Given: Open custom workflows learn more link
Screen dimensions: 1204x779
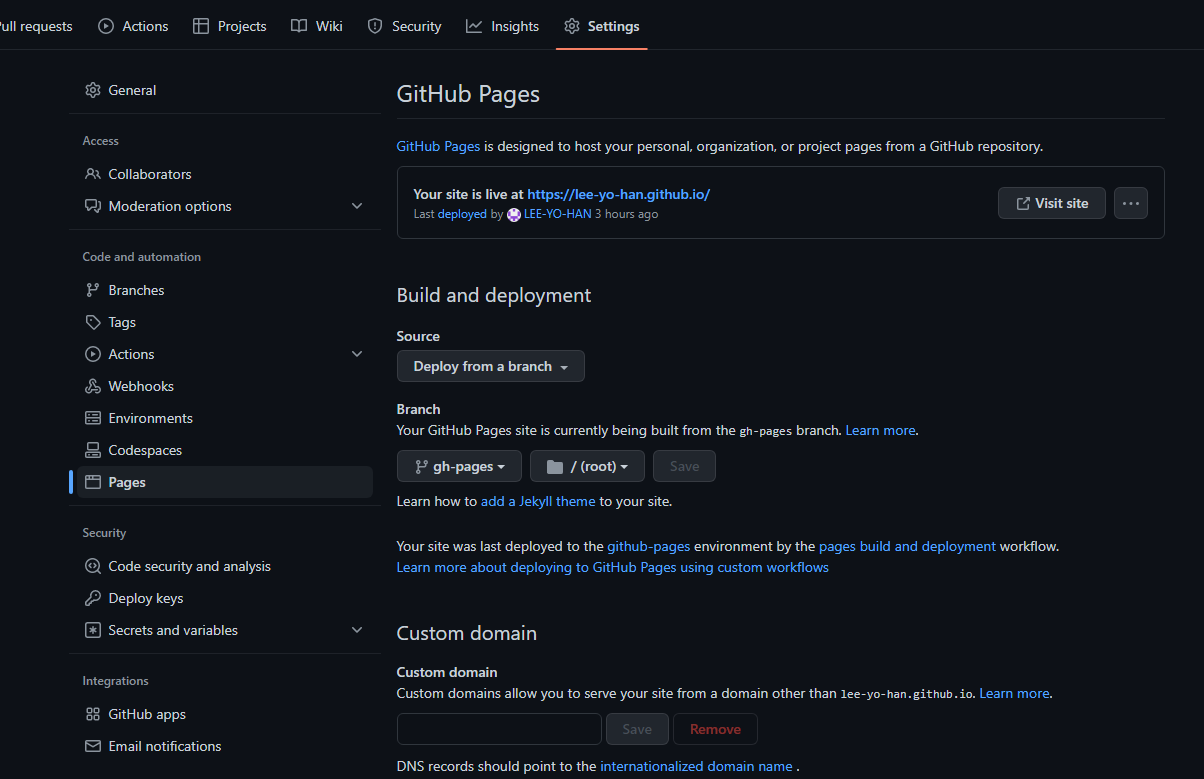Looking at the screenshot, I should click(x=613, y=567).
